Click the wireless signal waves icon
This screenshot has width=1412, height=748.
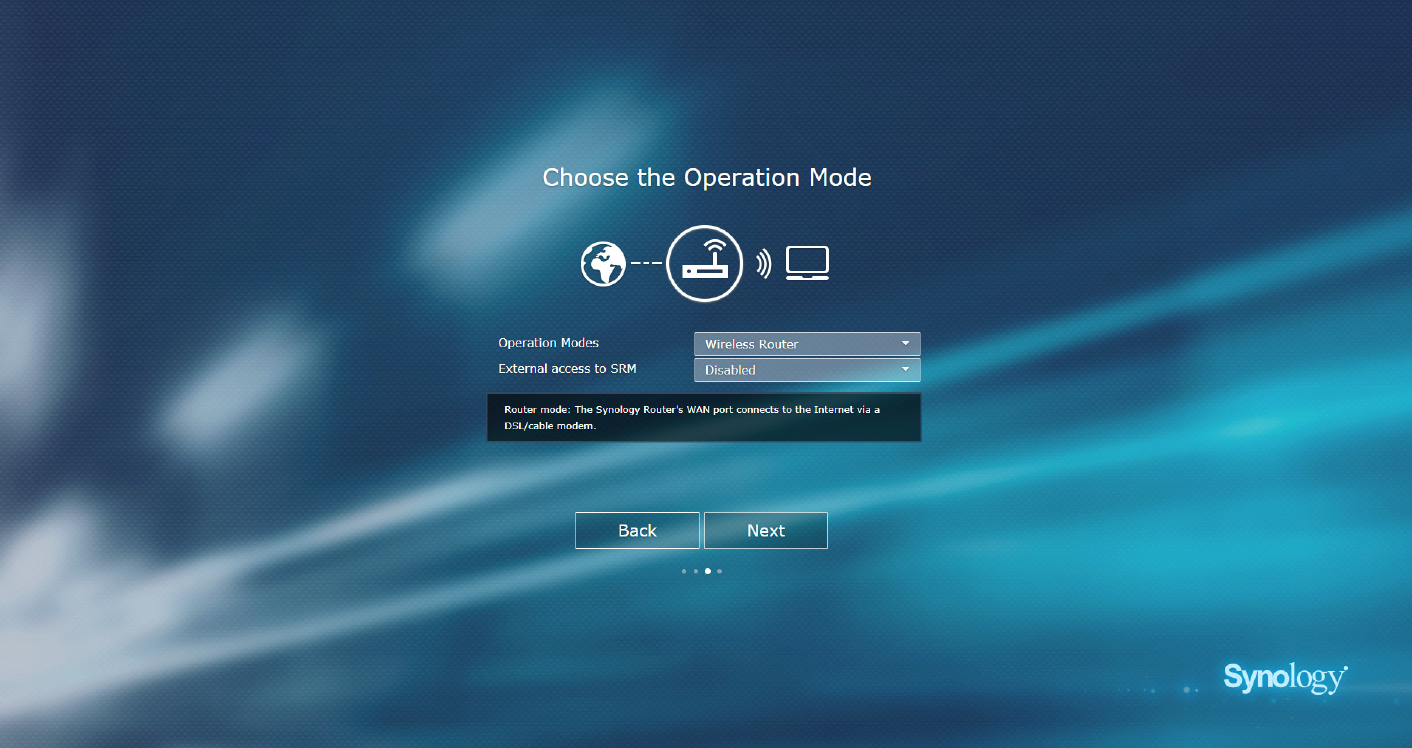point(764,264)
